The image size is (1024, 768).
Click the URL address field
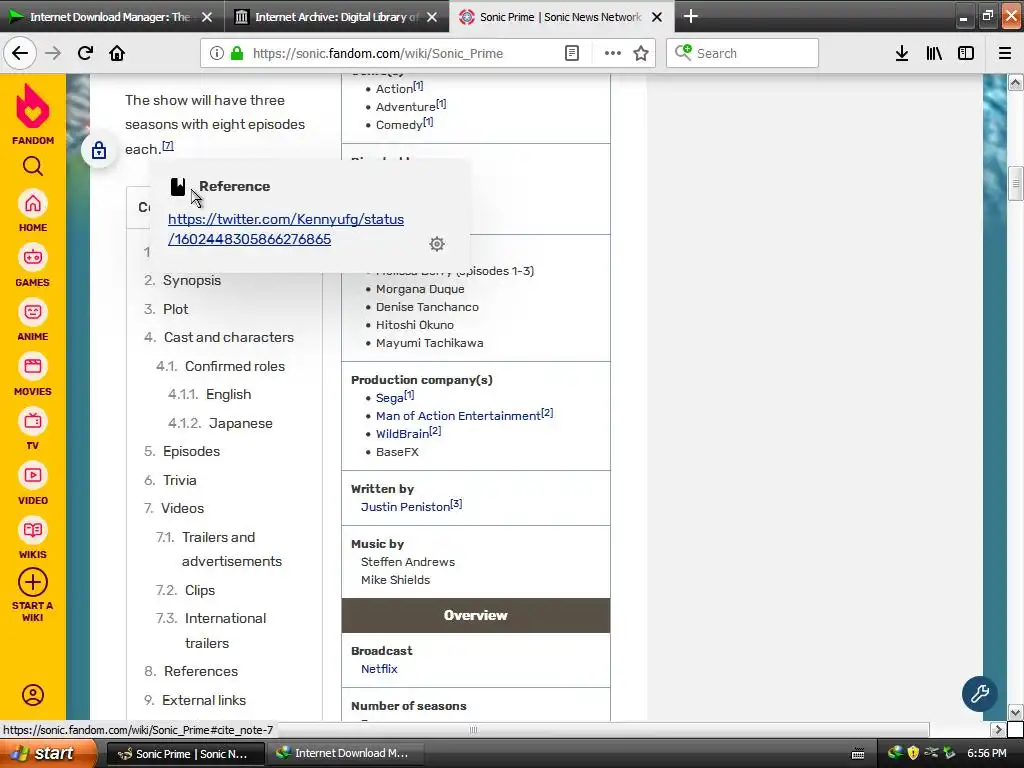[x=405, y=54]
